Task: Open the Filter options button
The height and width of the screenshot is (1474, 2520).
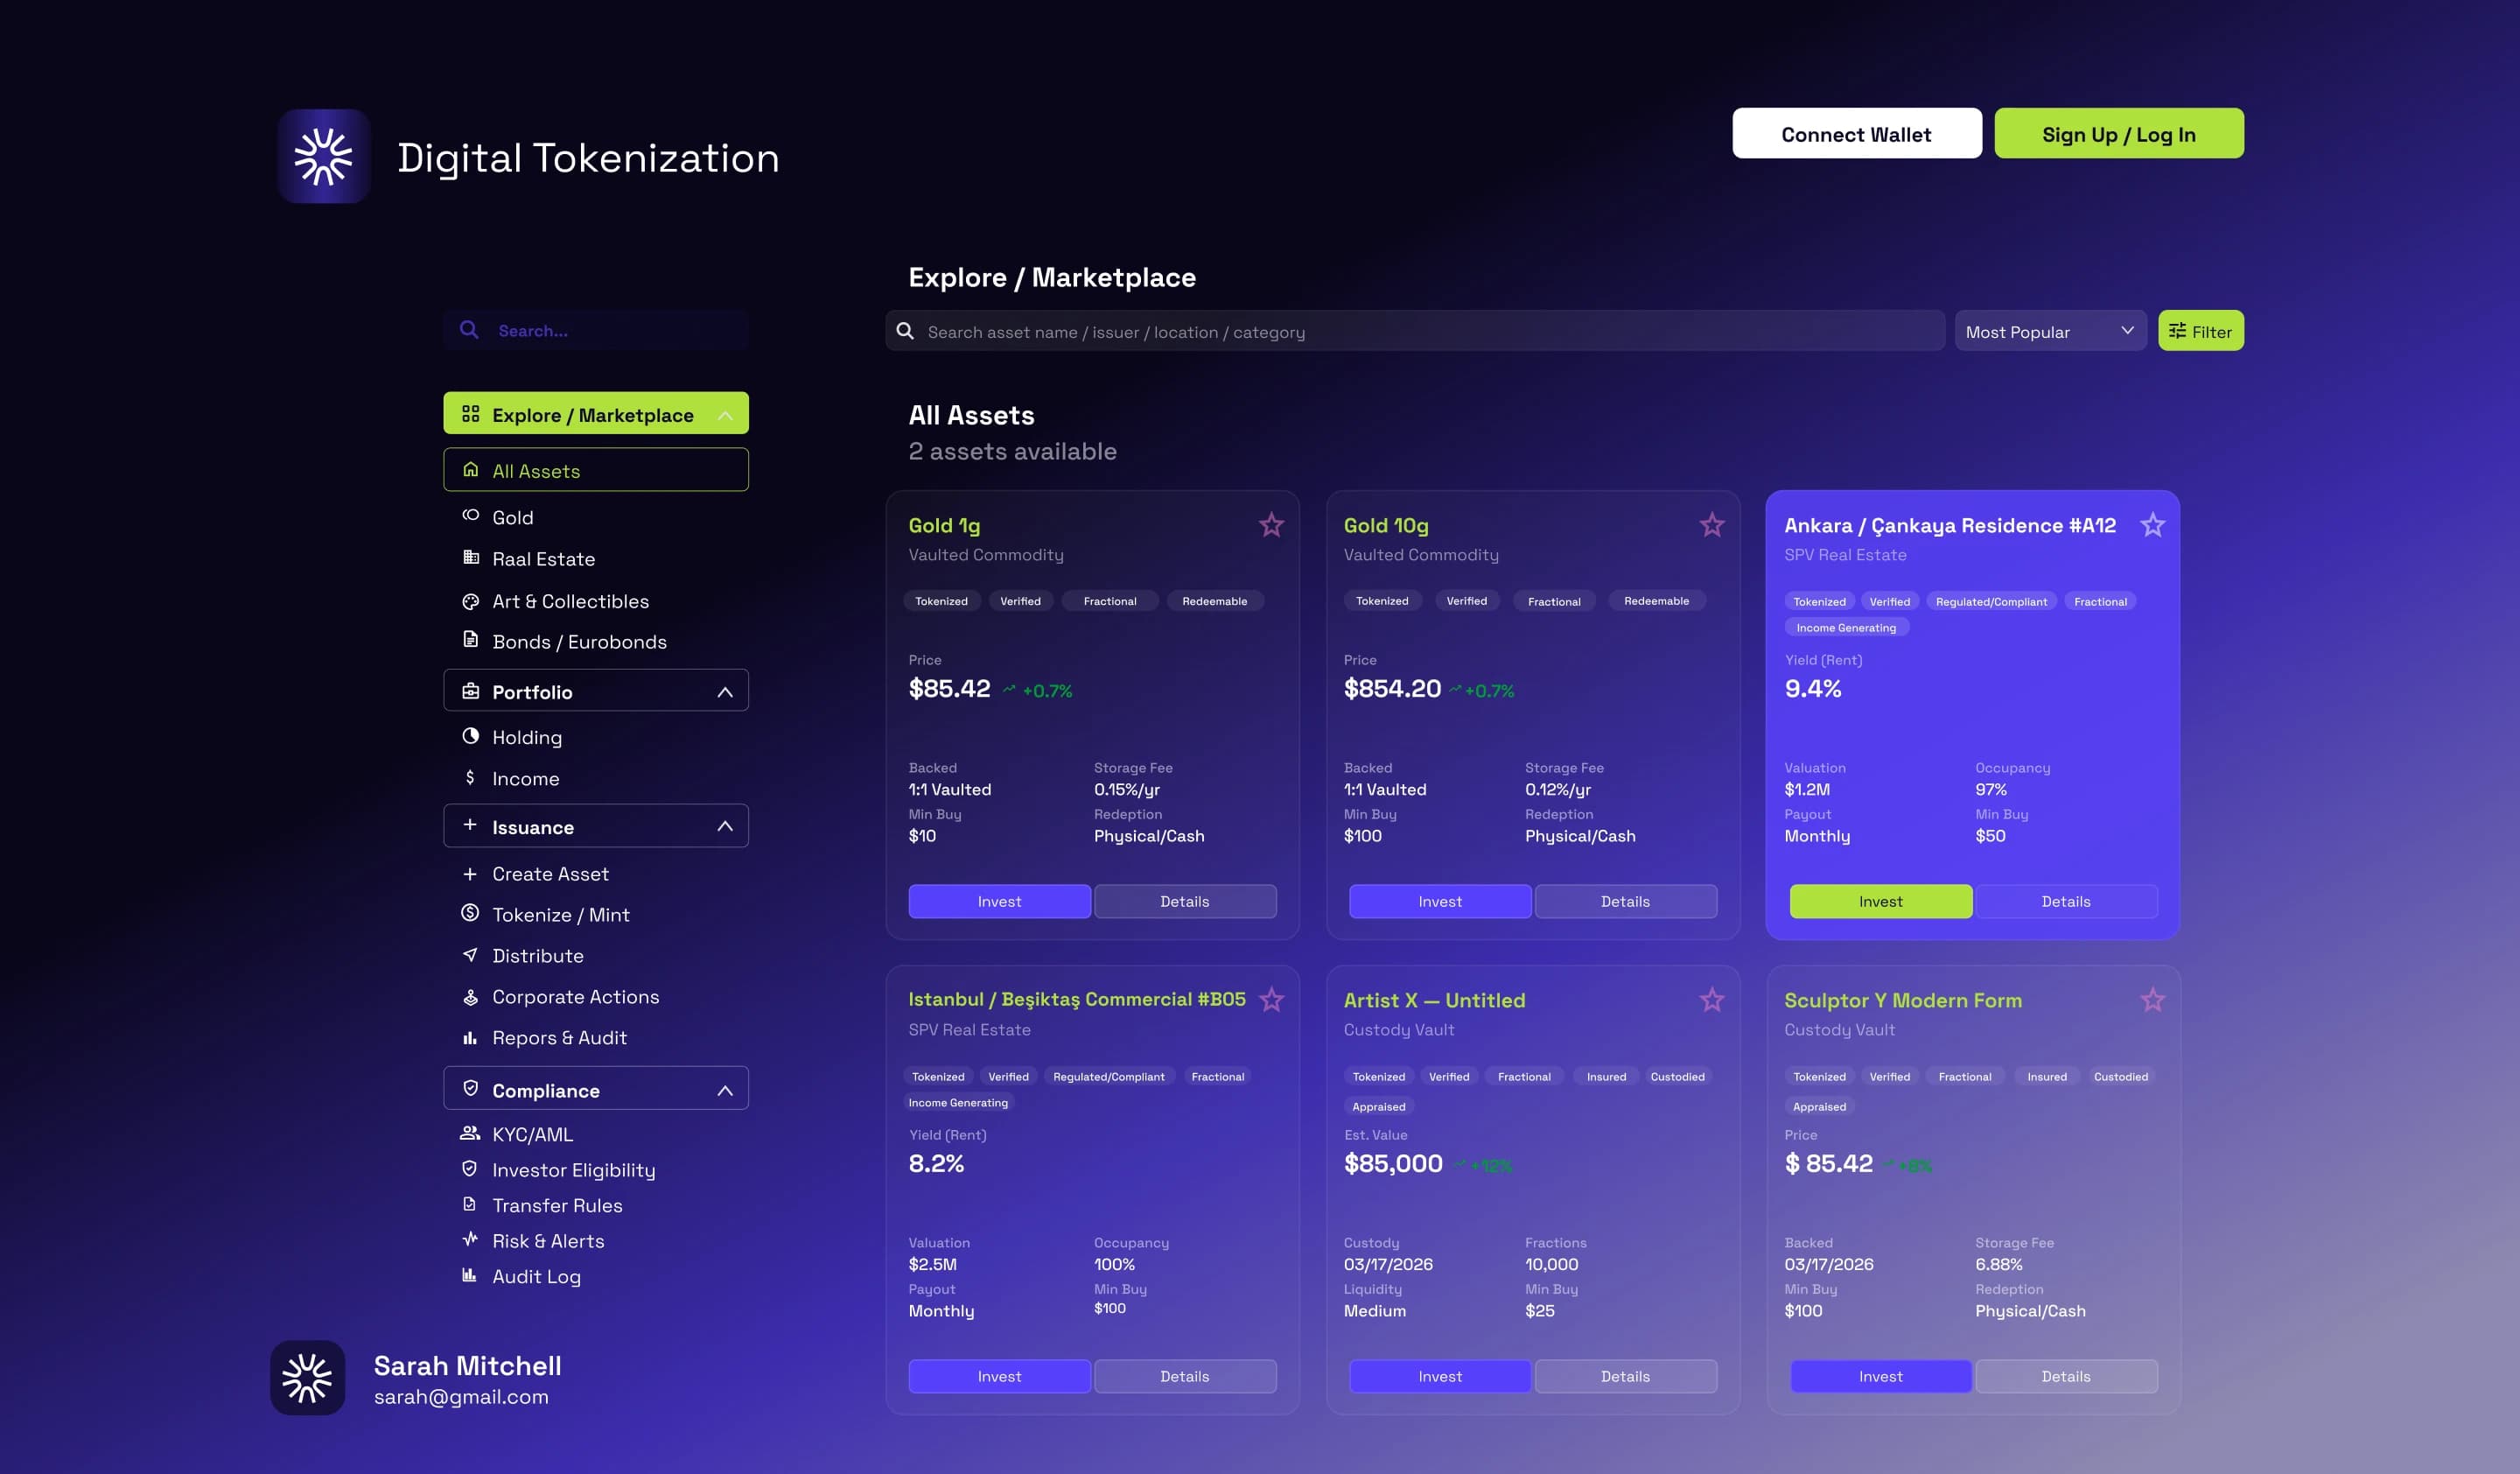Action: [2200, 331]
